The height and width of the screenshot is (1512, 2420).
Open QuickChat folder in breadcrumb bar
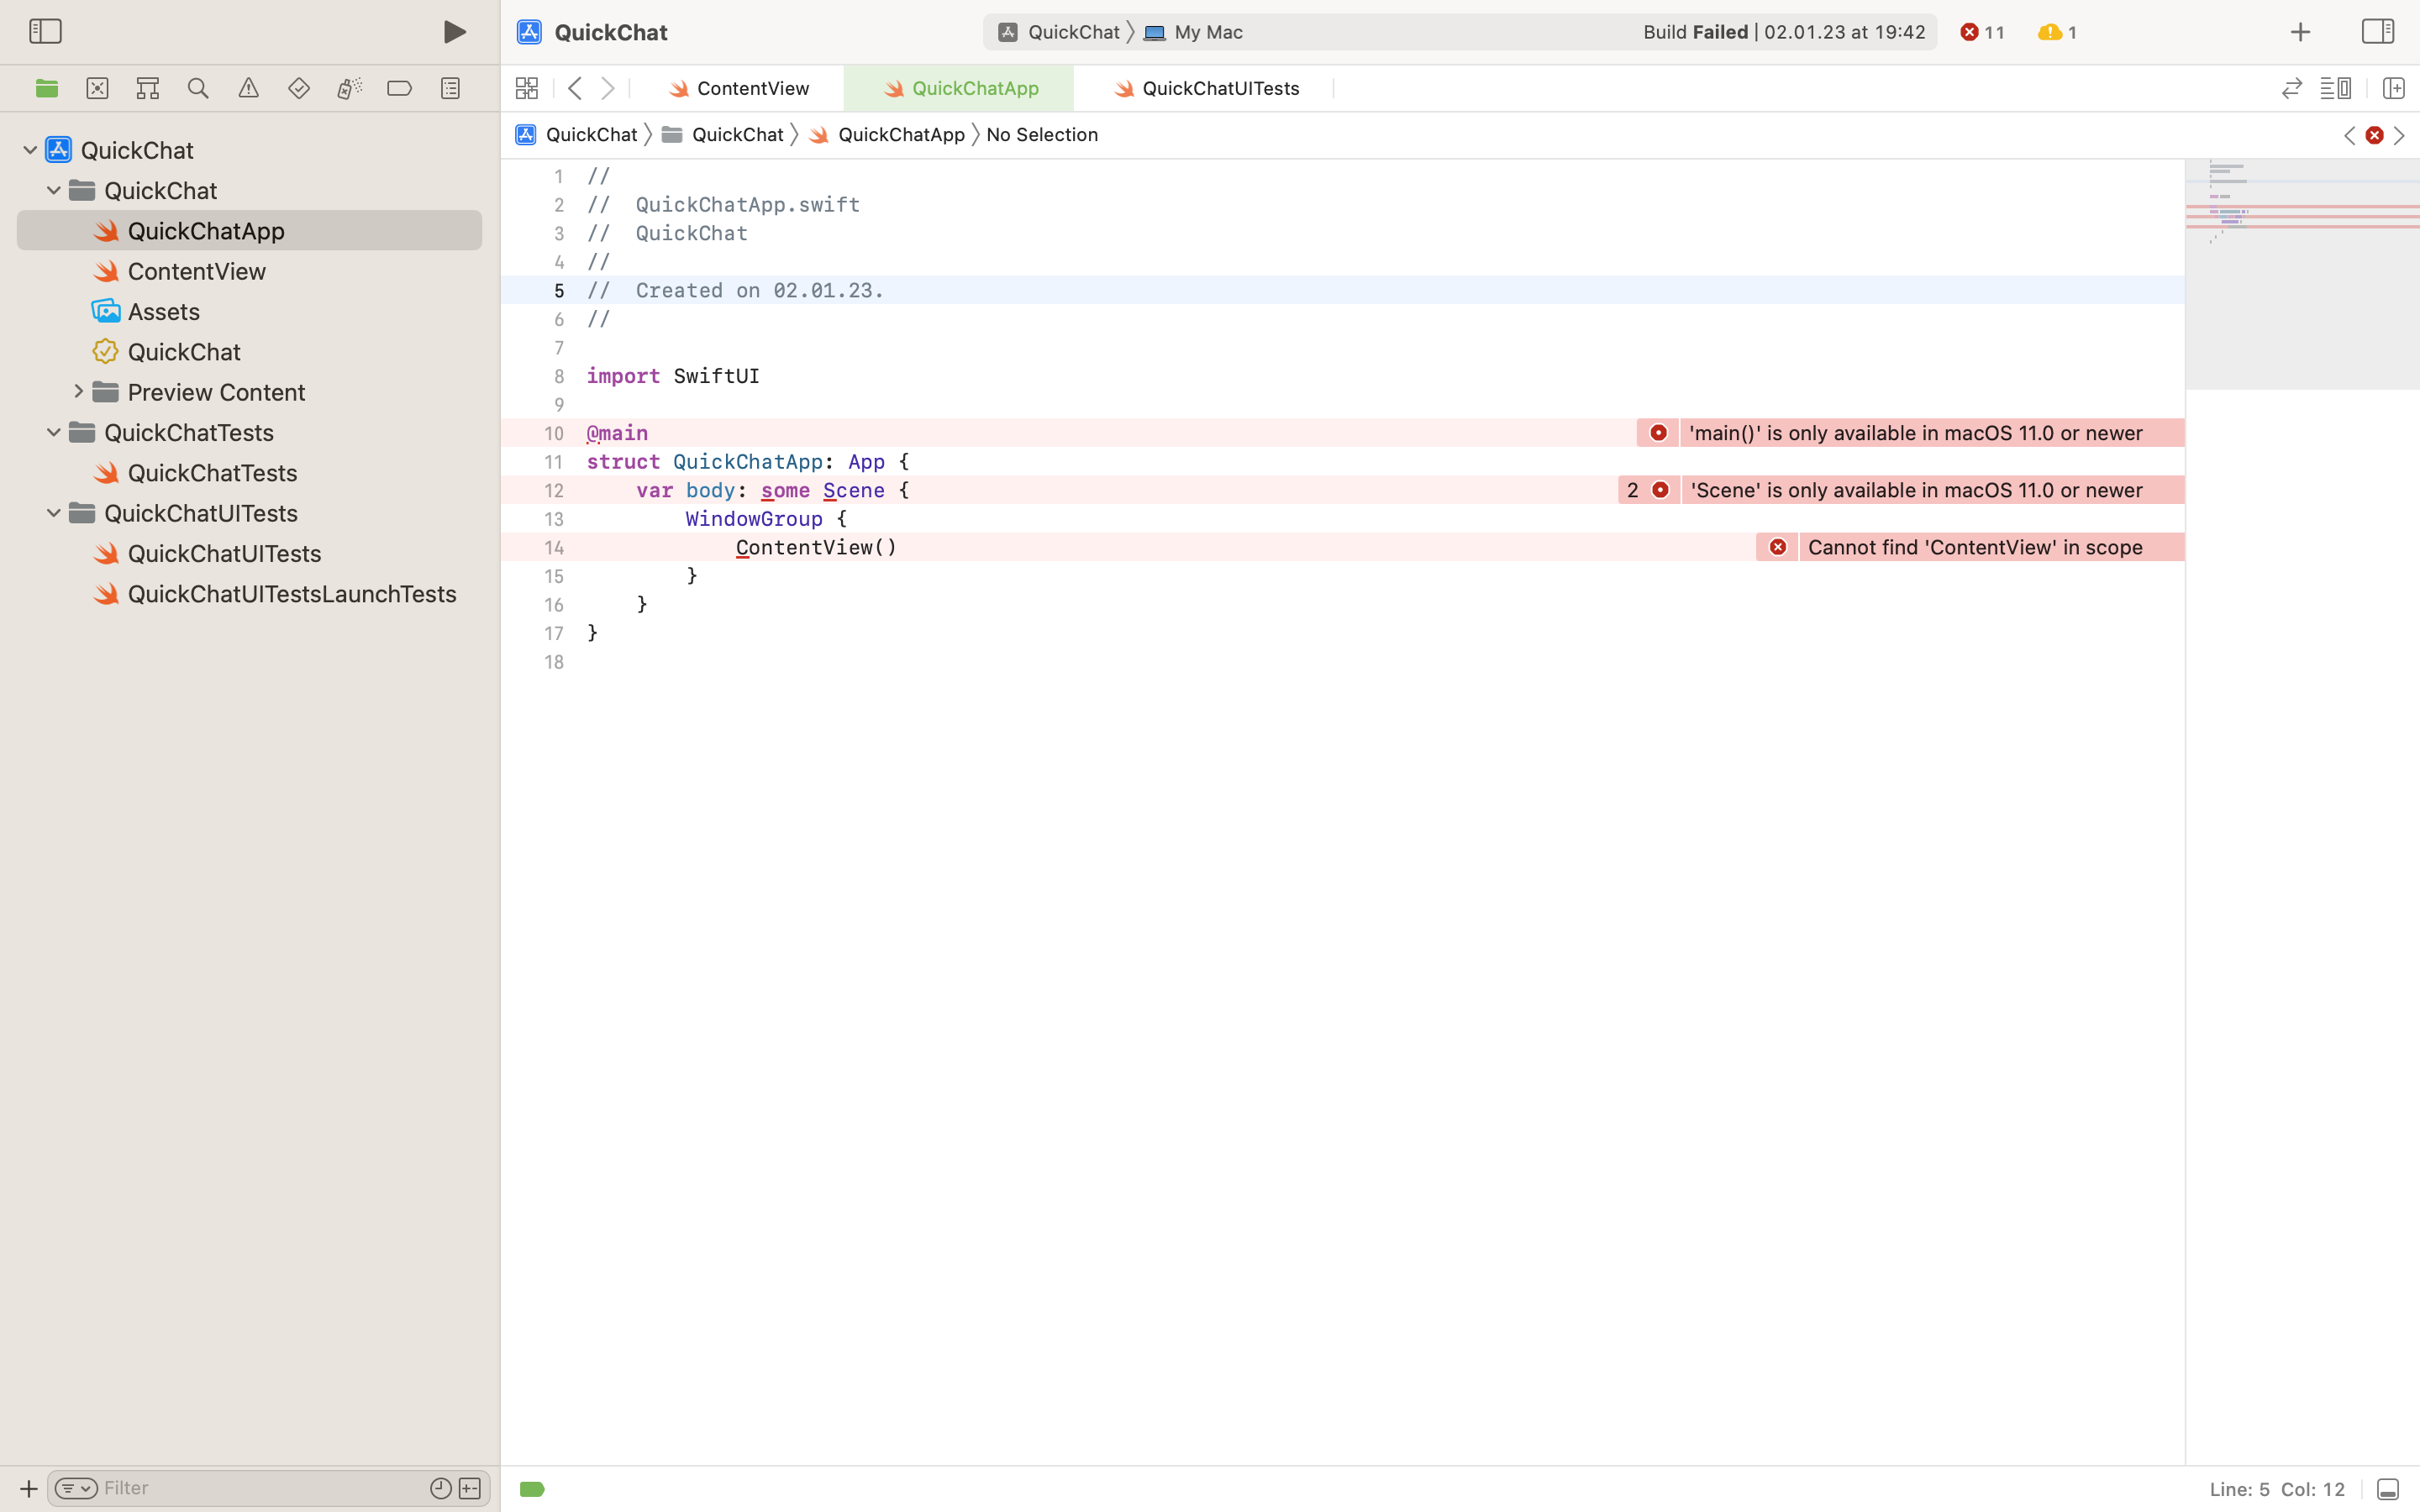coord(723,134)
